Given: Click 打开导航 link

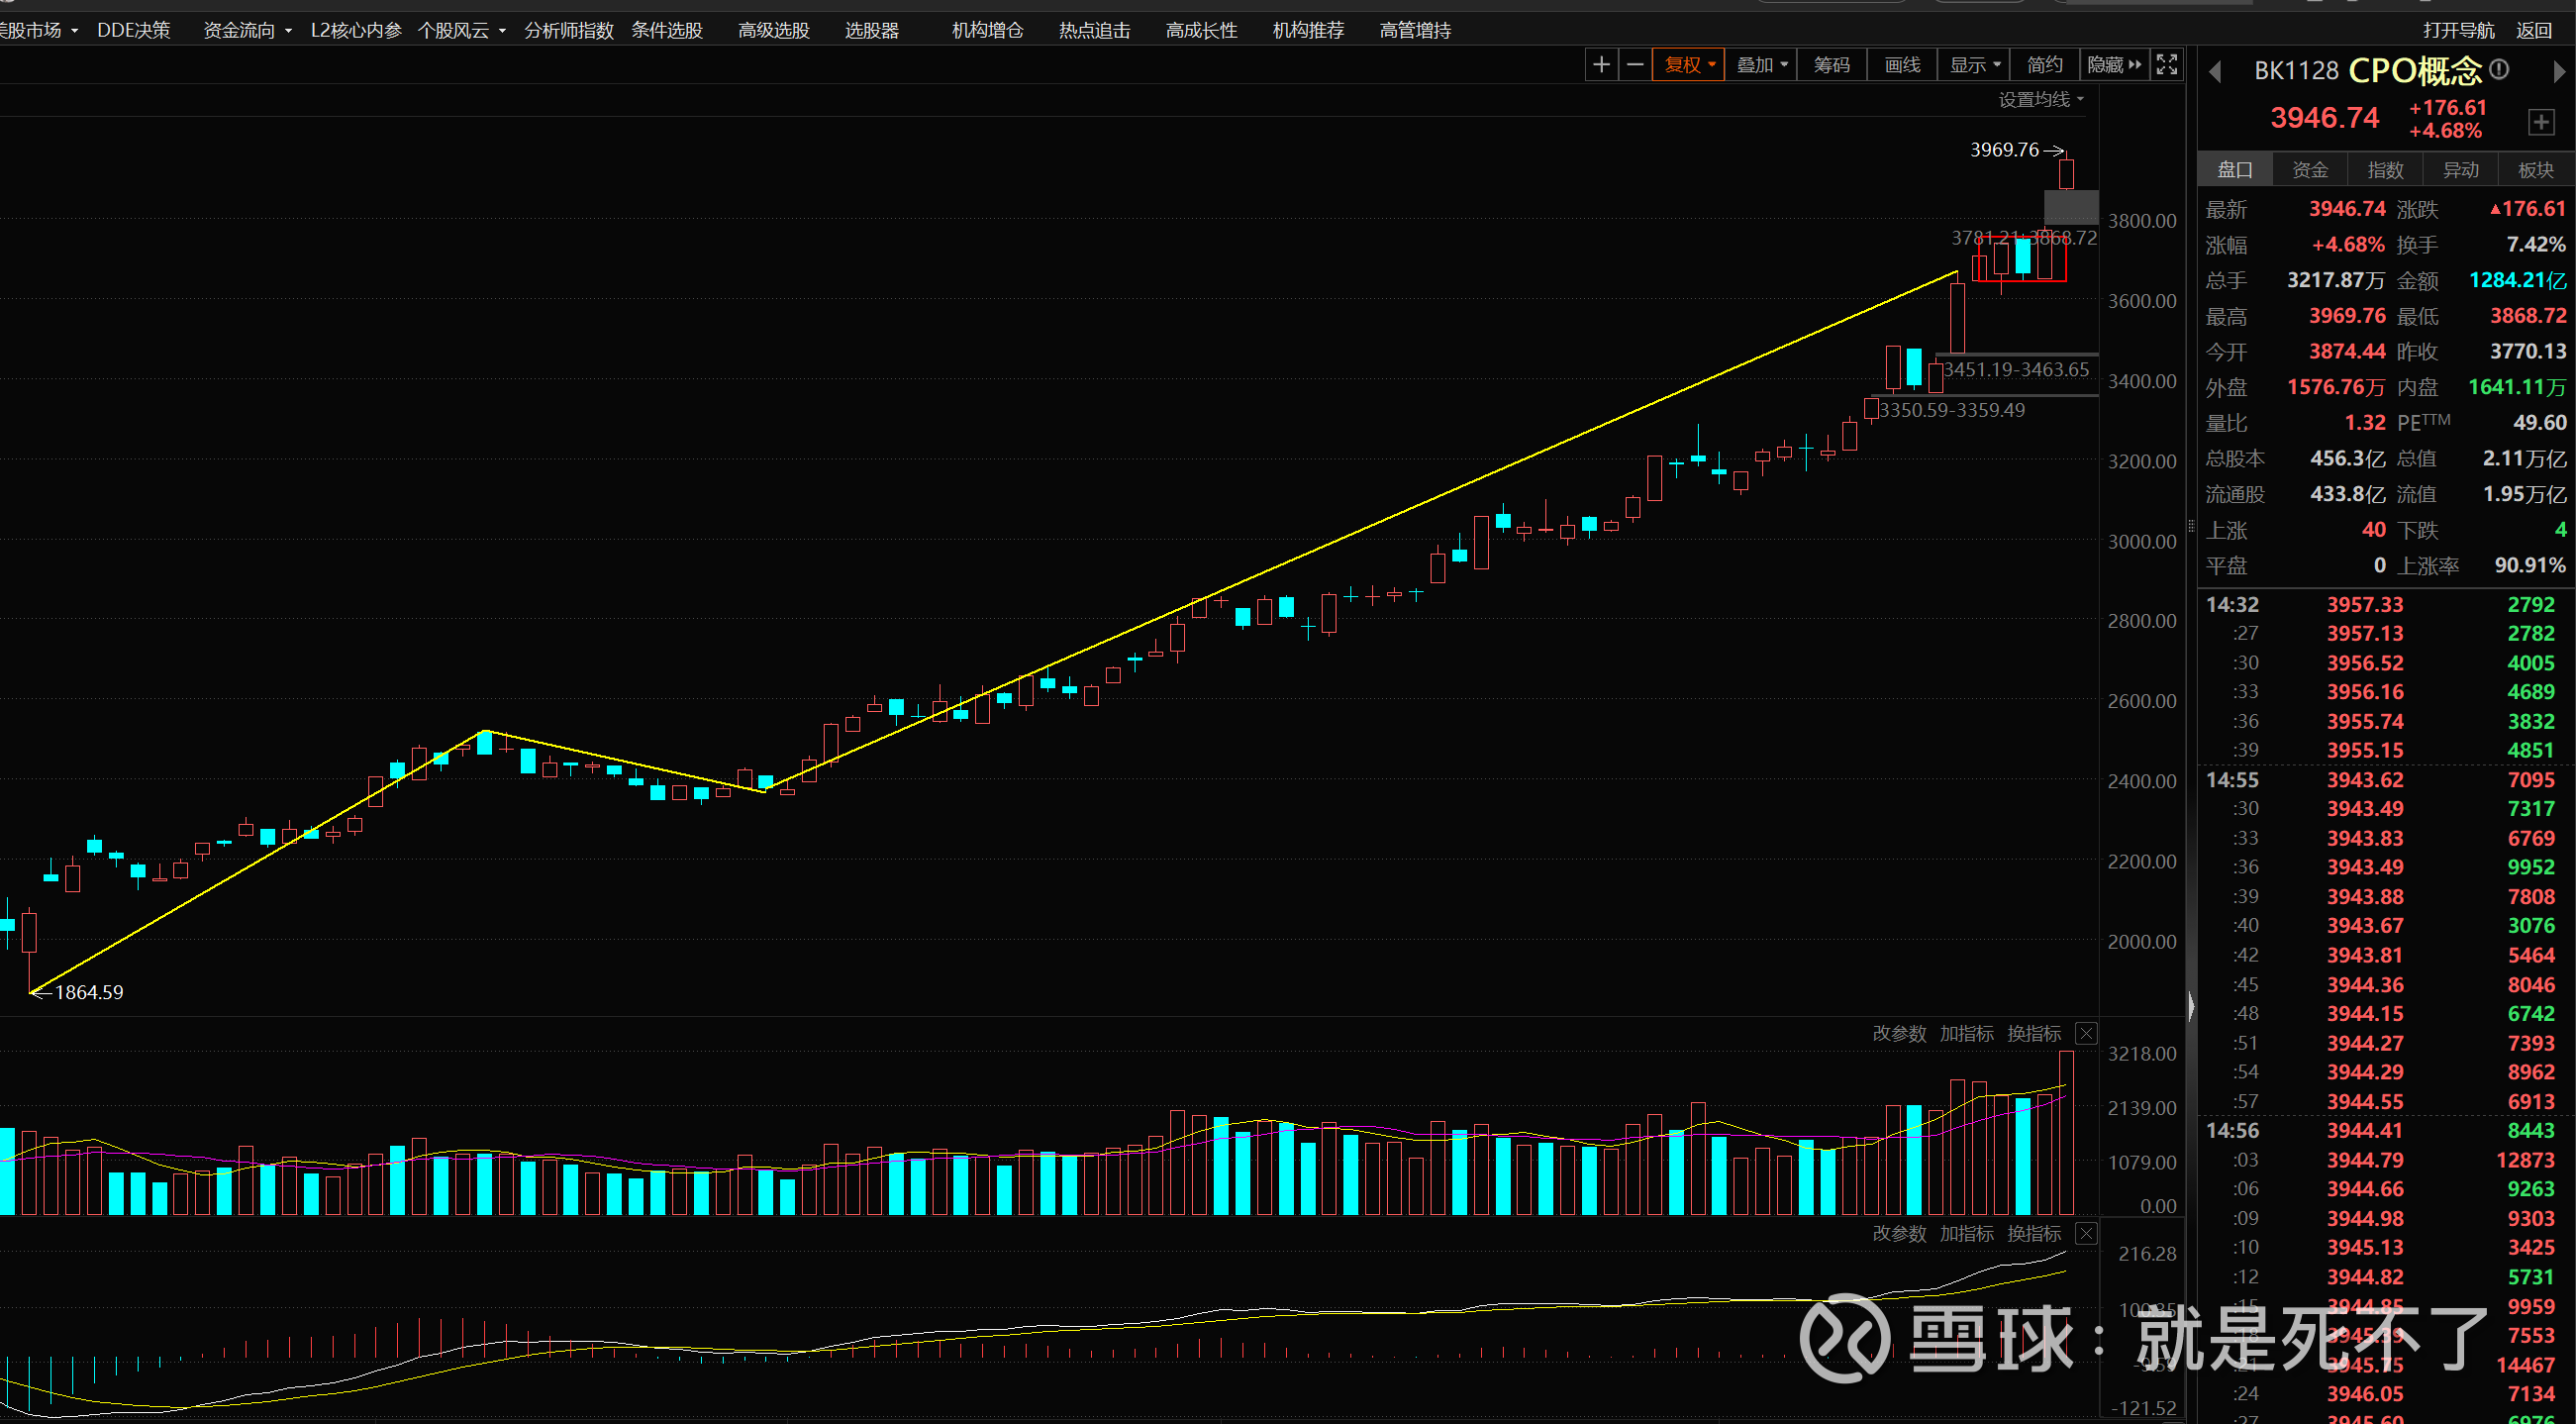Looking at the screenshot, I should (x=2458, y=31).
